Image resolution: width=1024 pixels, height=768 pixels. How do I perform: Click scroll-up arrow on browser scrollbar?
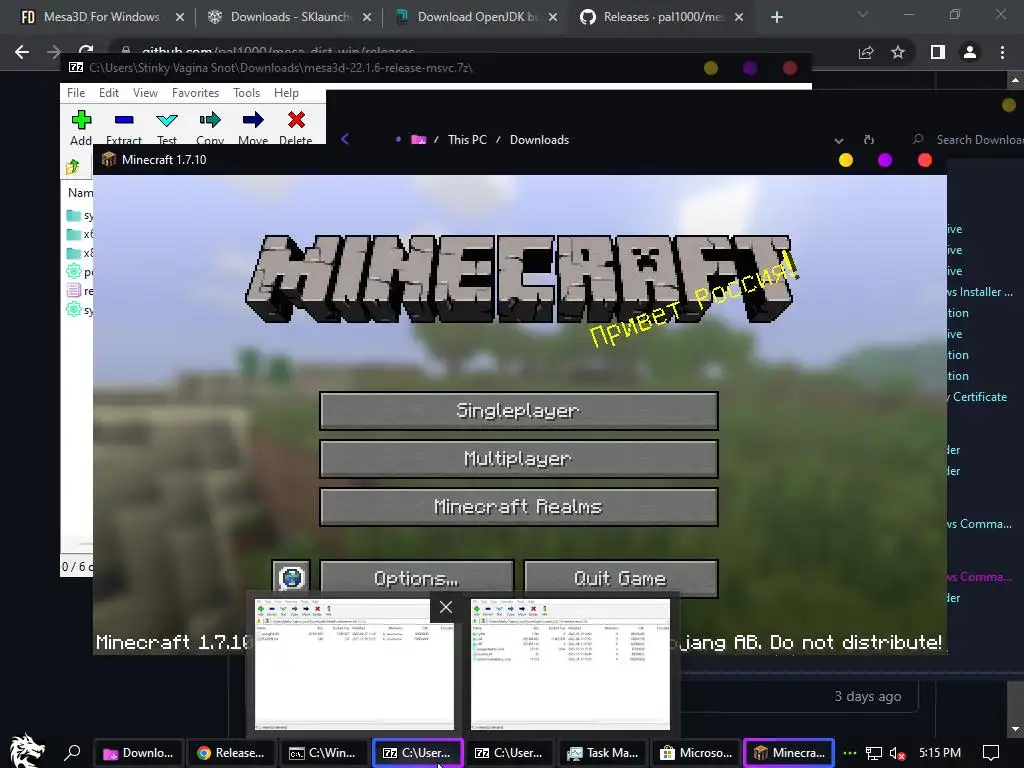tap(1015, 80)
